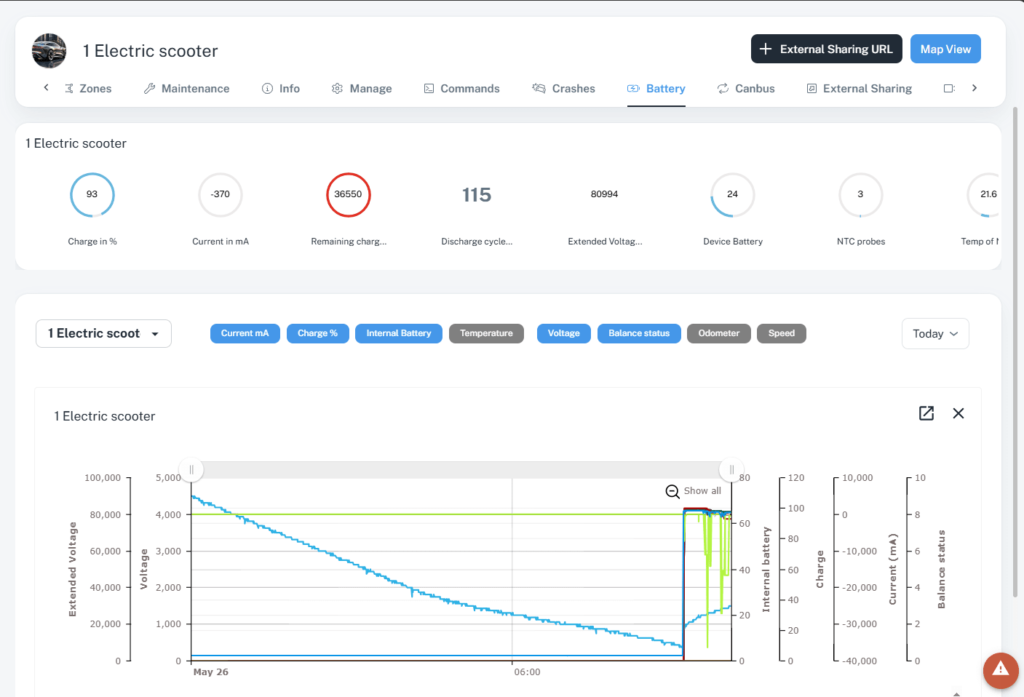The height and width of the screenshot is (697, 1024).
Task: Enable the Odometer series chip
Action: [x=718, y=333]
